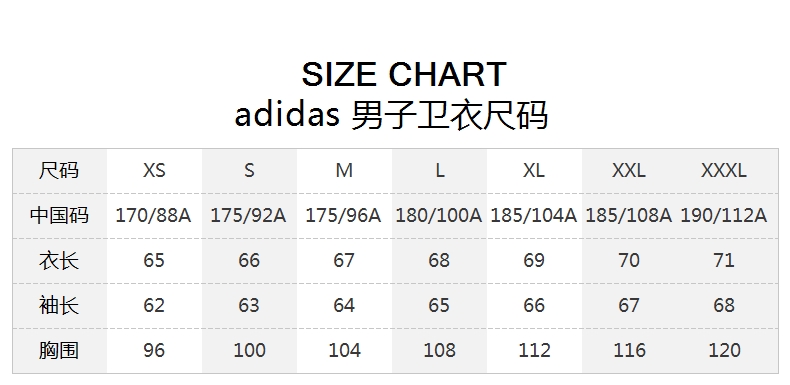Click the 胸围 row label

pos(59,350)
